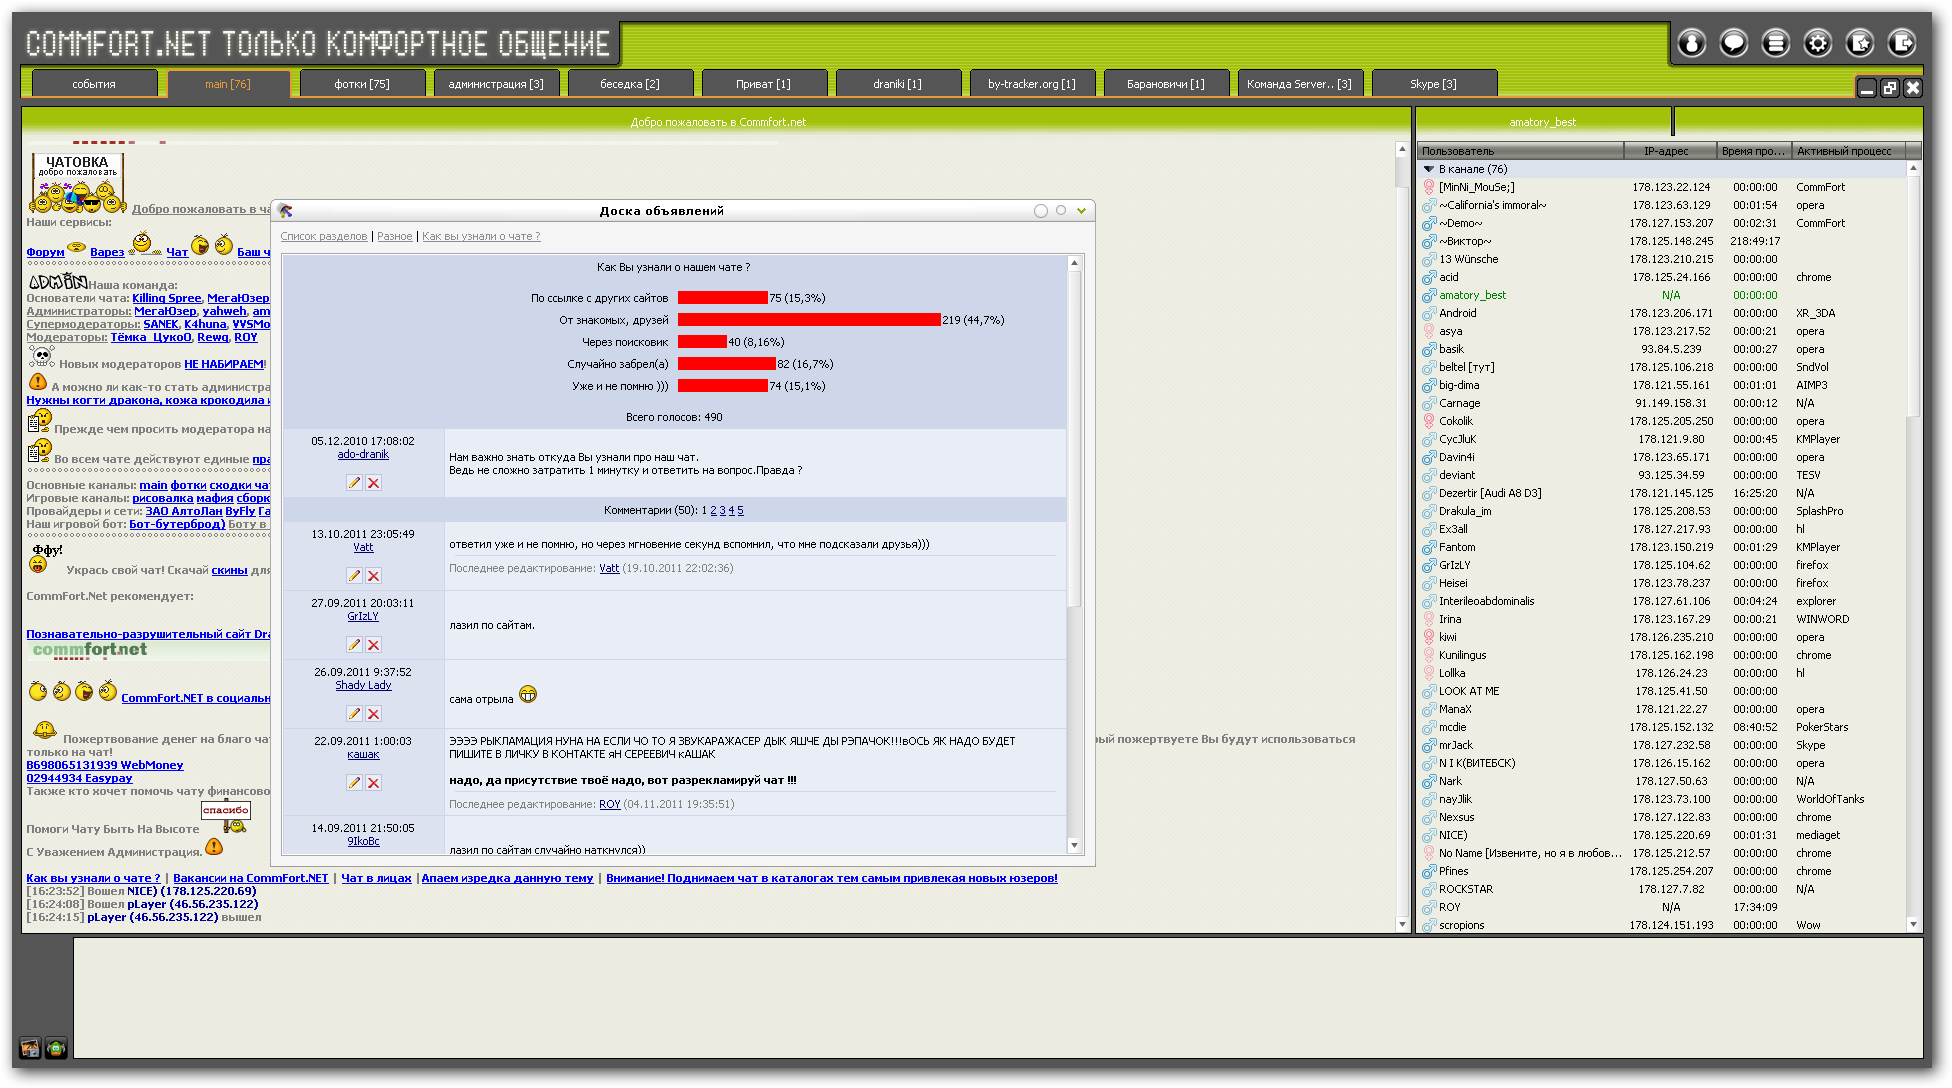Open the Барановичи [1] tab
1952x1088 pixels.
pos(1166,84)
